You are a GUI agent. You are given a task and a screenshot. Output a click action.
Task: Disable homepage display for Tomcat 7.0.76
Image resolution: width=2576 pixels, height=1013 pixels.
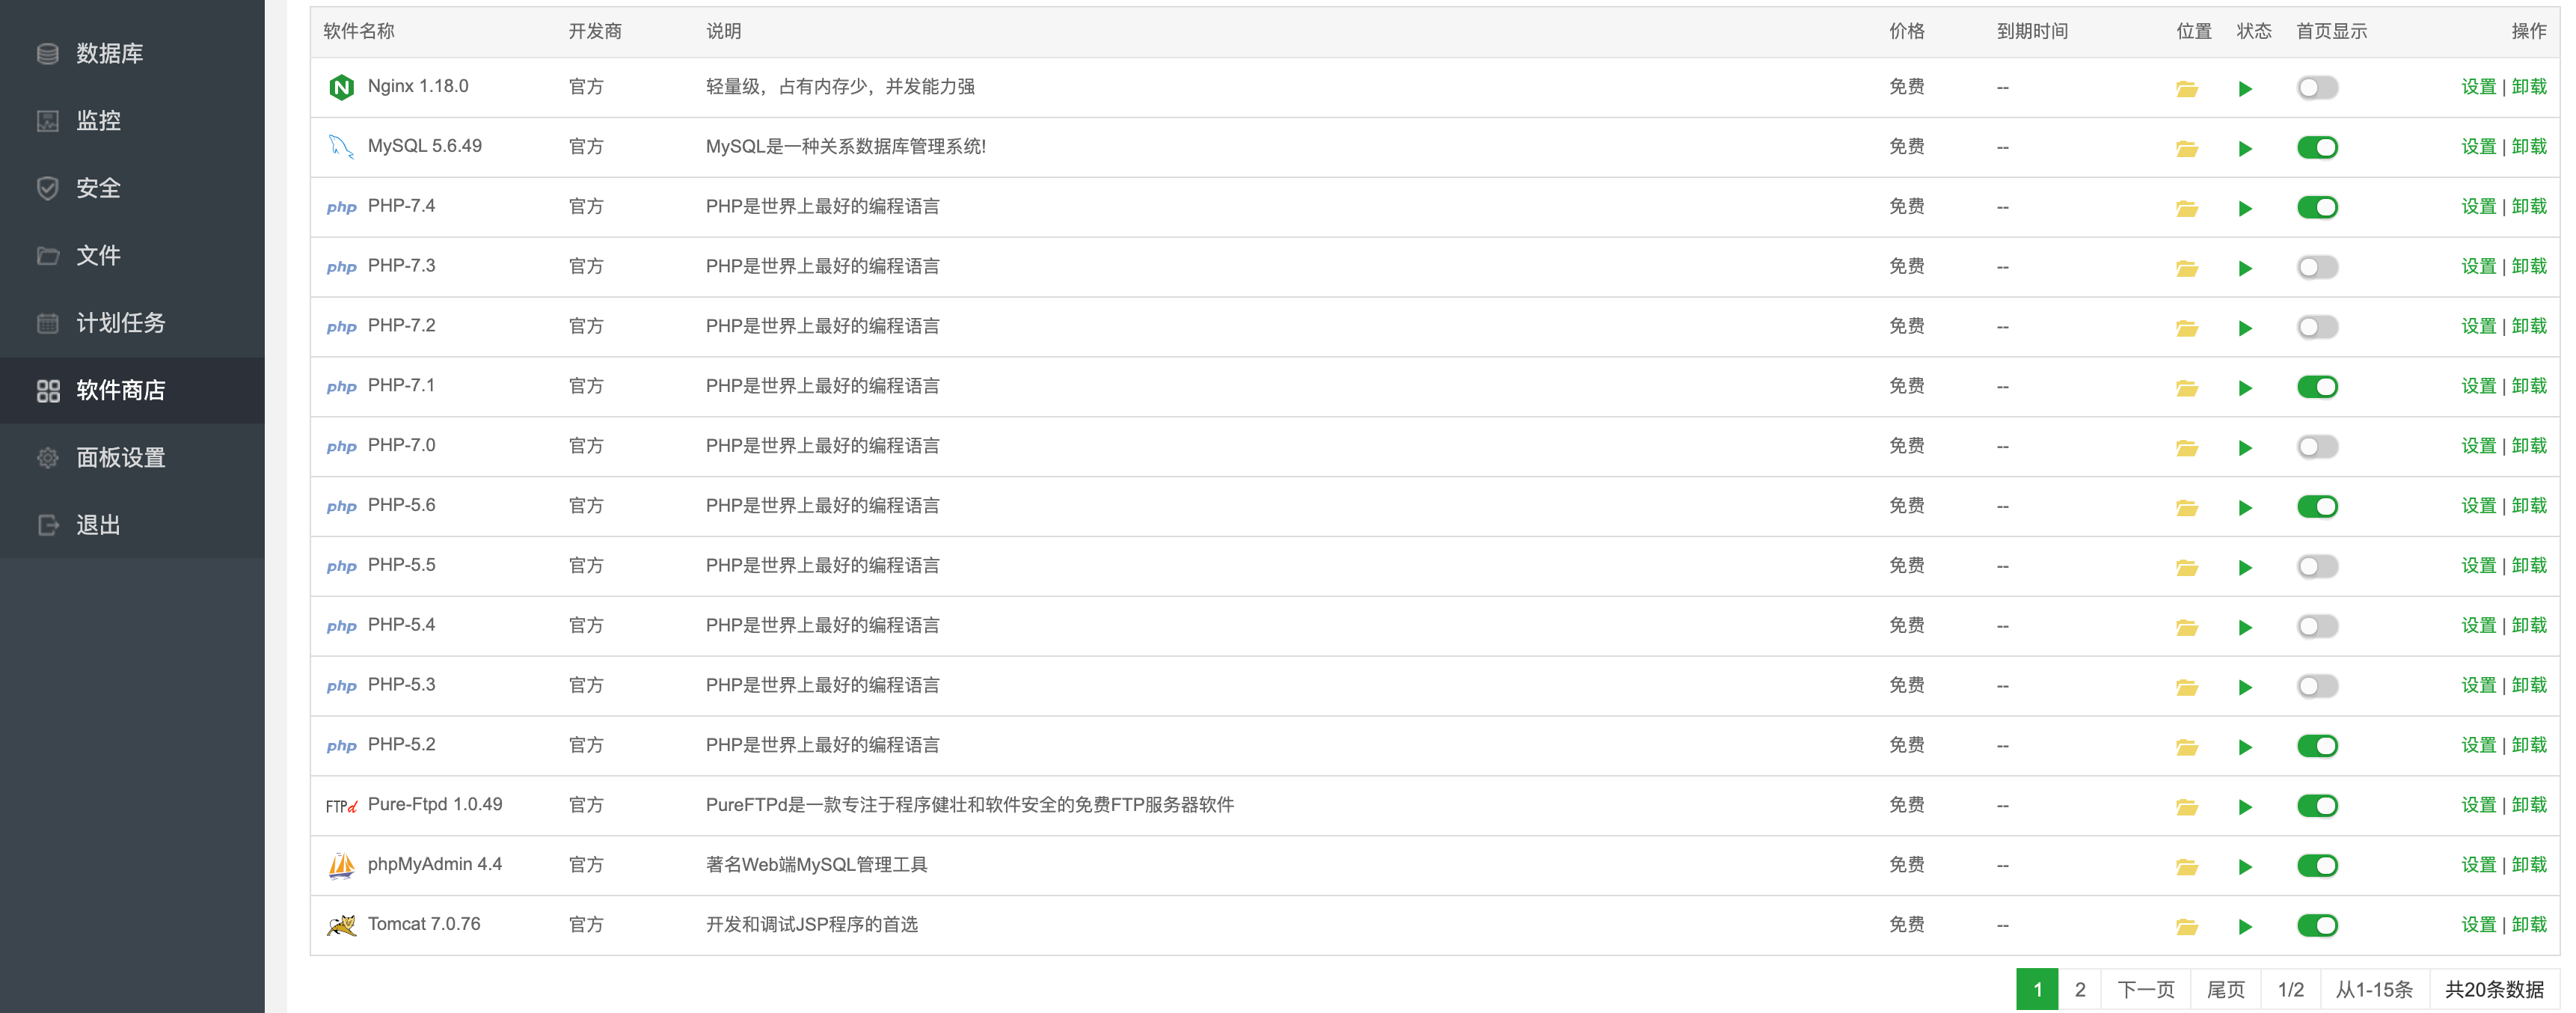2317,926
